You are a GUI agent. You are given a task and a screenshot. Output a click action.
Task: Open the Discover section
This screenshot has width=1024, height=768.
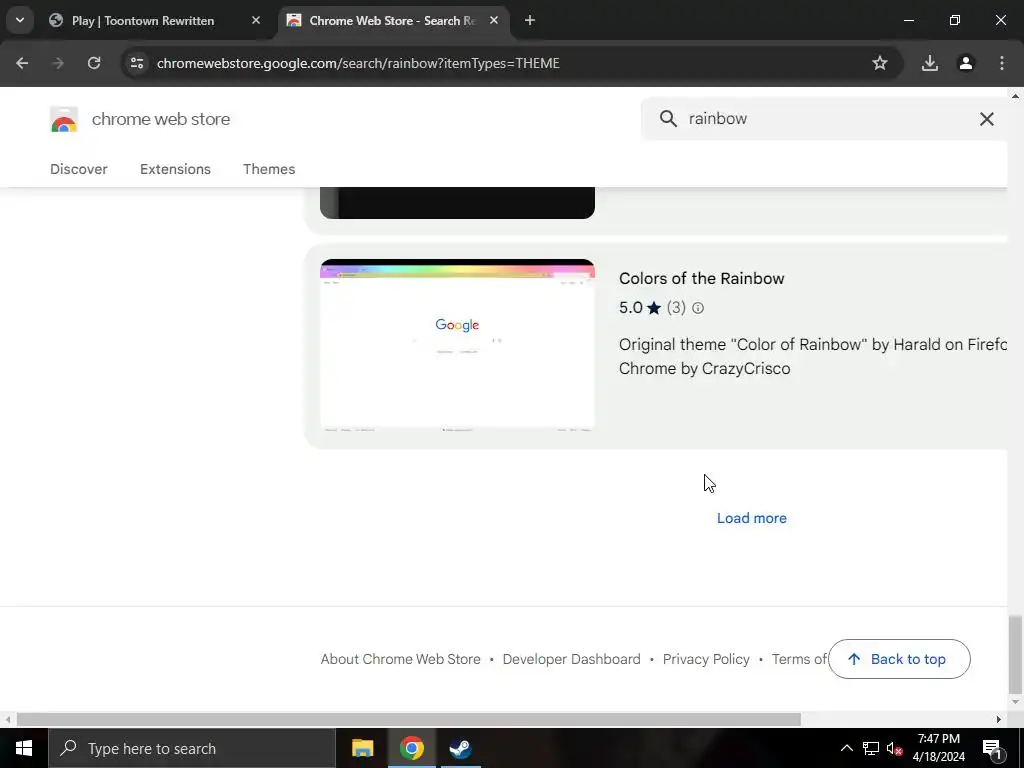(79, 169)
